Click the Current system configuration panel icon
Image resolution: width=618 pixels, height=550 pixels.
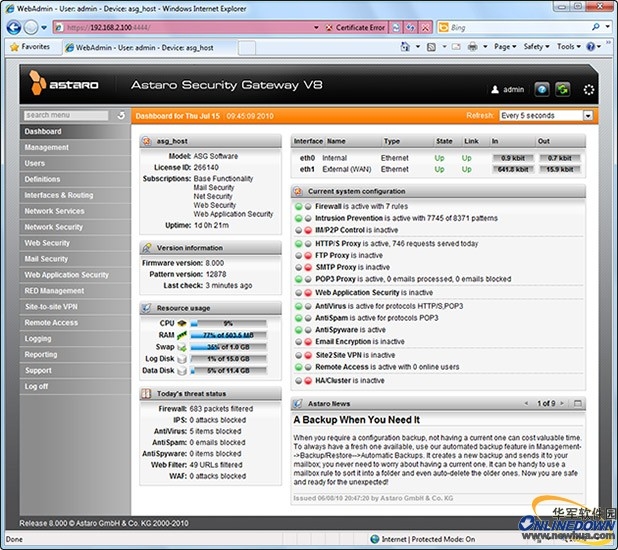tap(298, 191)
